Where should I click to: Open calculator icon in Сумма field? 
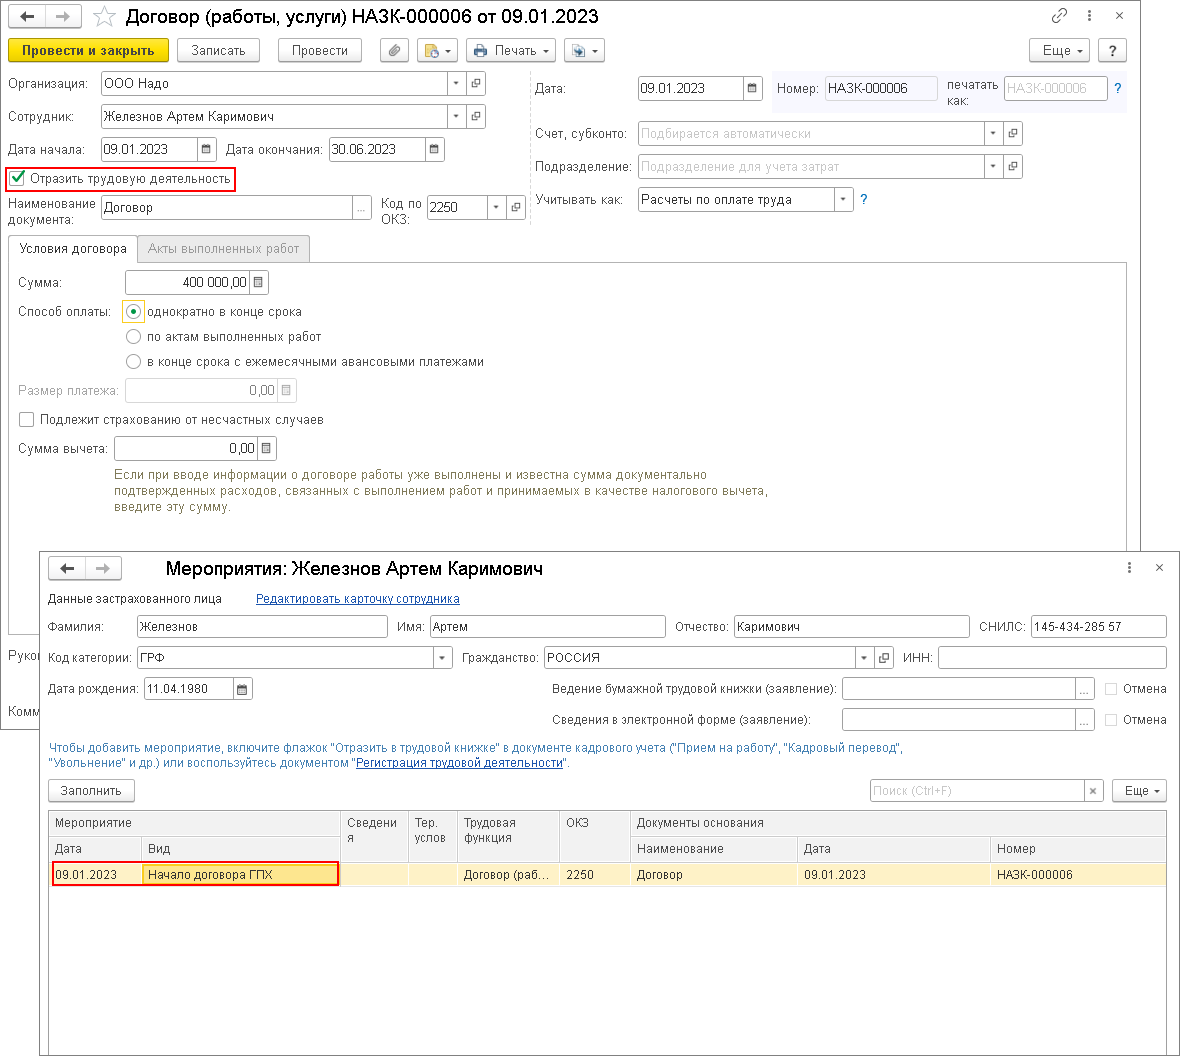[259, 283]
